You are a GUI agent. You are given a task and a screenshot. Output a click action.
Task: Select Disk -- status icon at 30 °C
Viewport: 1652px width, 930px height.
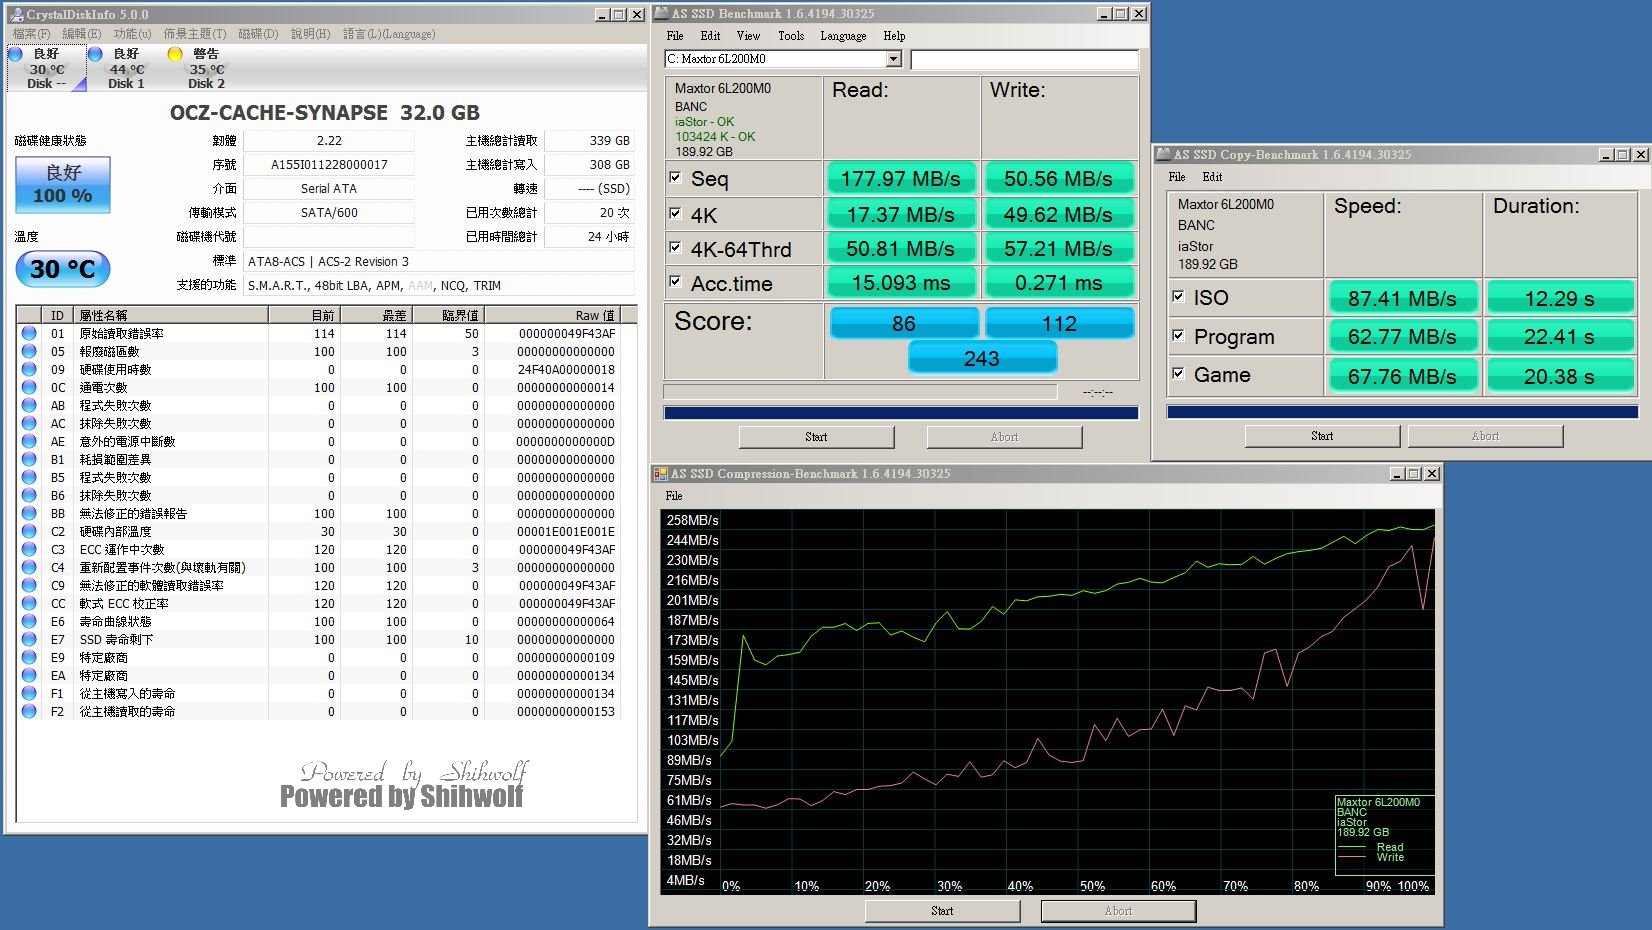tap(15, 54)
